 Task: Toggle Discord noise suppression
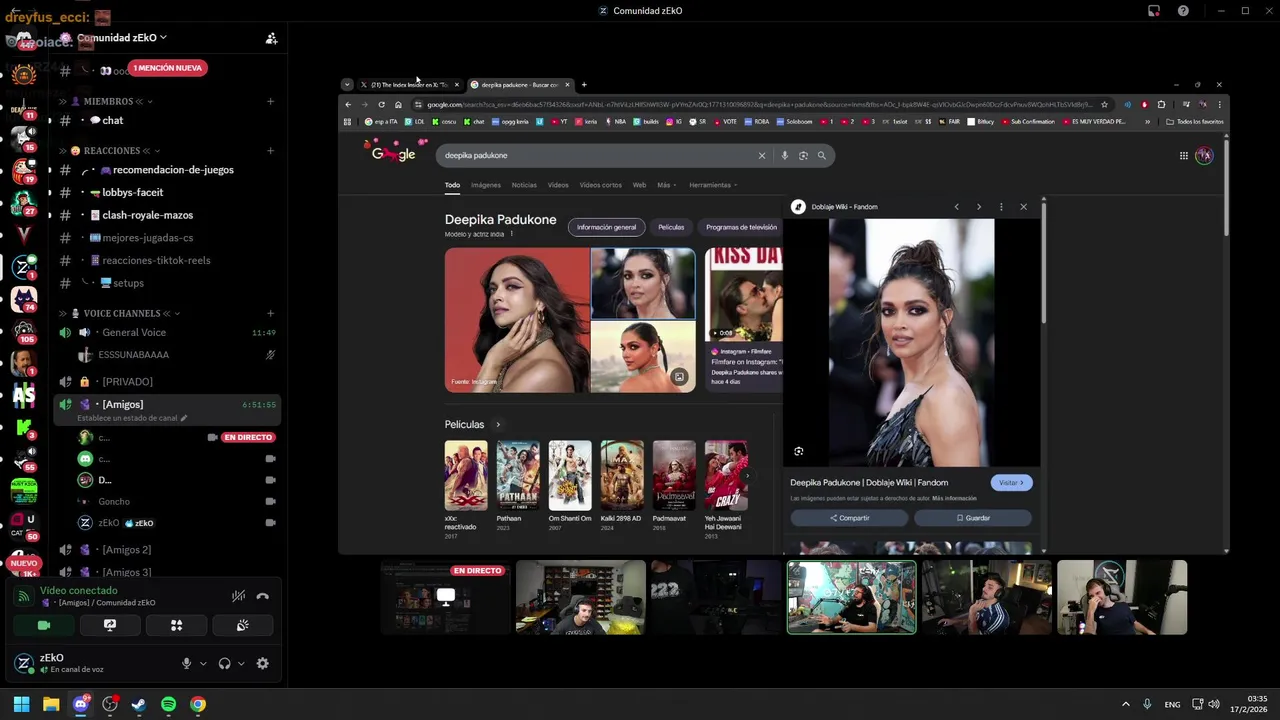click(238, 596)
